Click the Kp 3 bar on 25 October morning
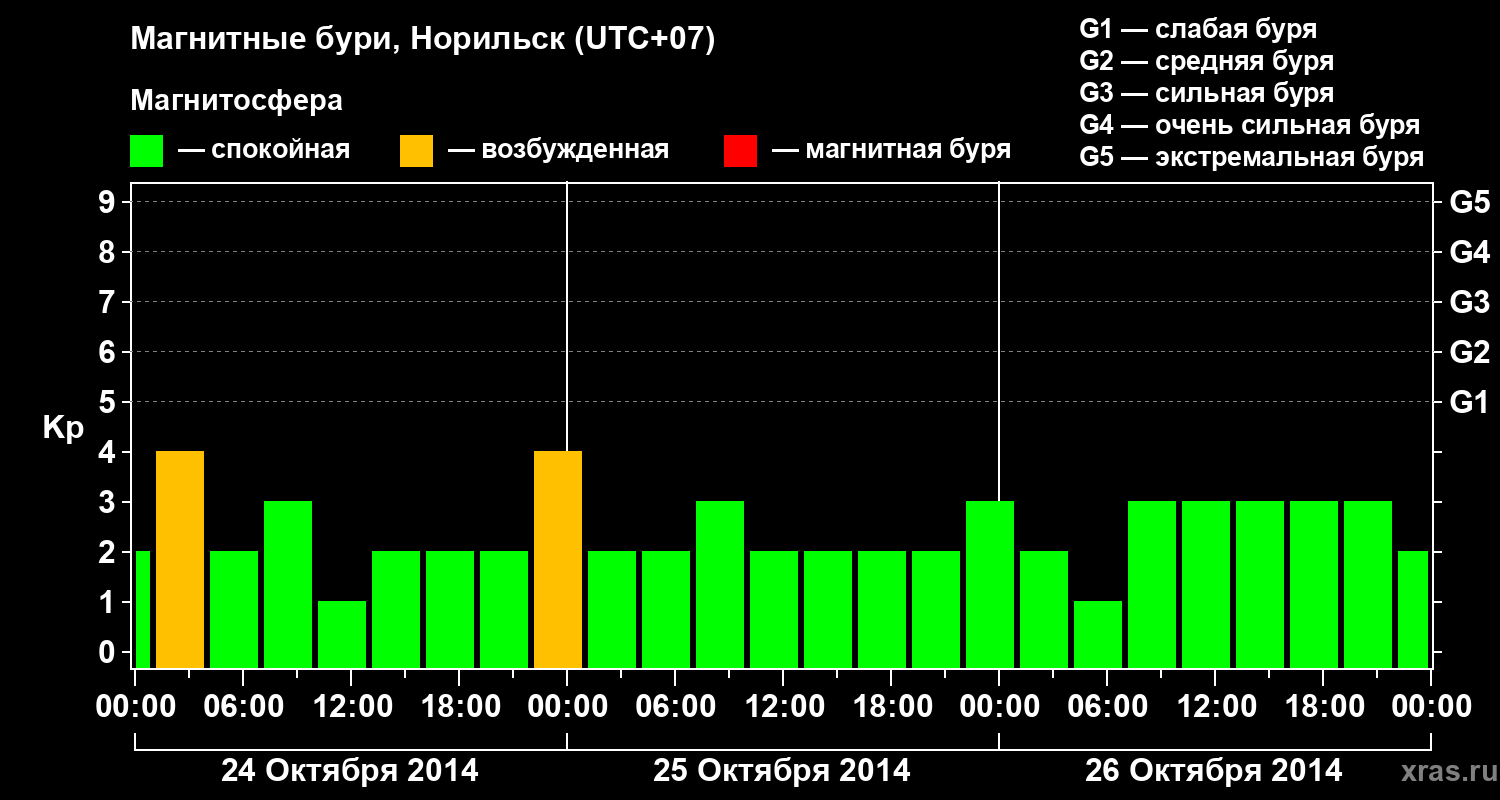Screen dimensions: 1500x800 720,585
